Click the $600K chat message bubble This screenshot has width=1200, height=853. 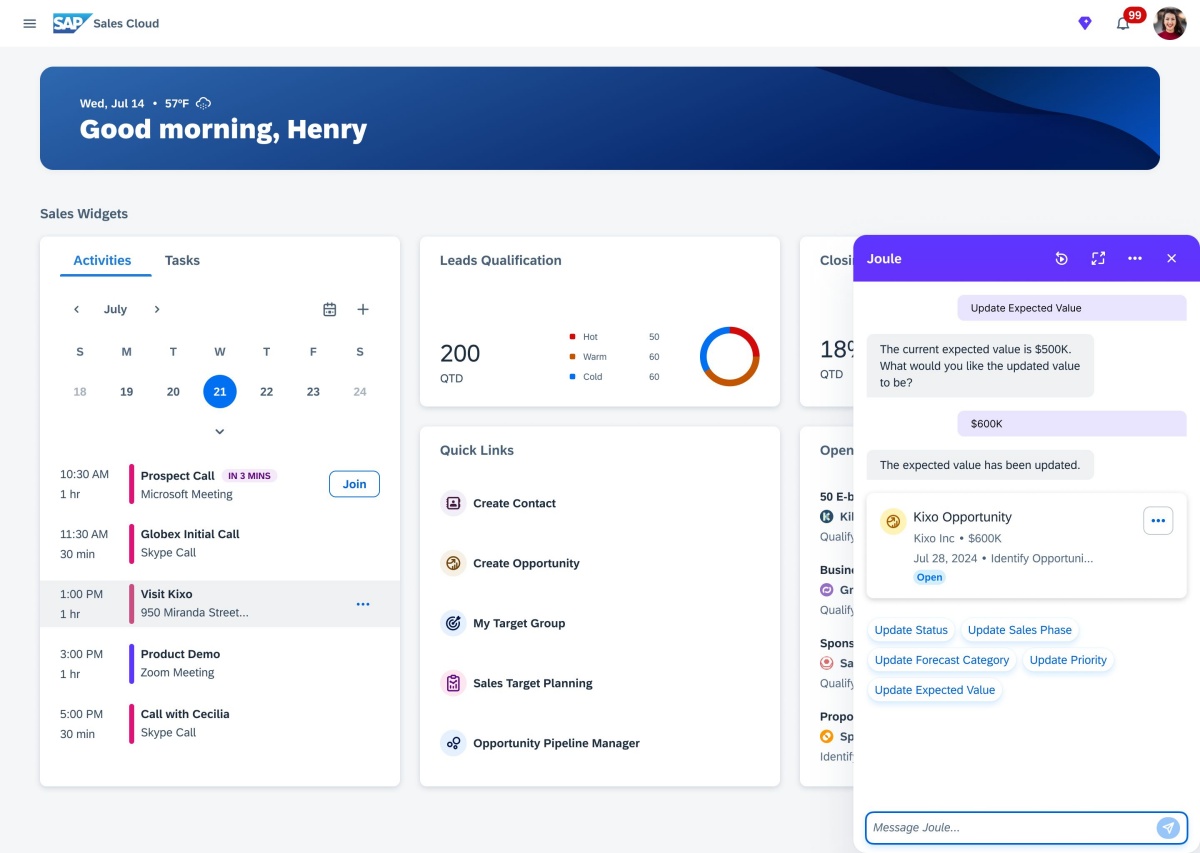(x=1071, y=424)
